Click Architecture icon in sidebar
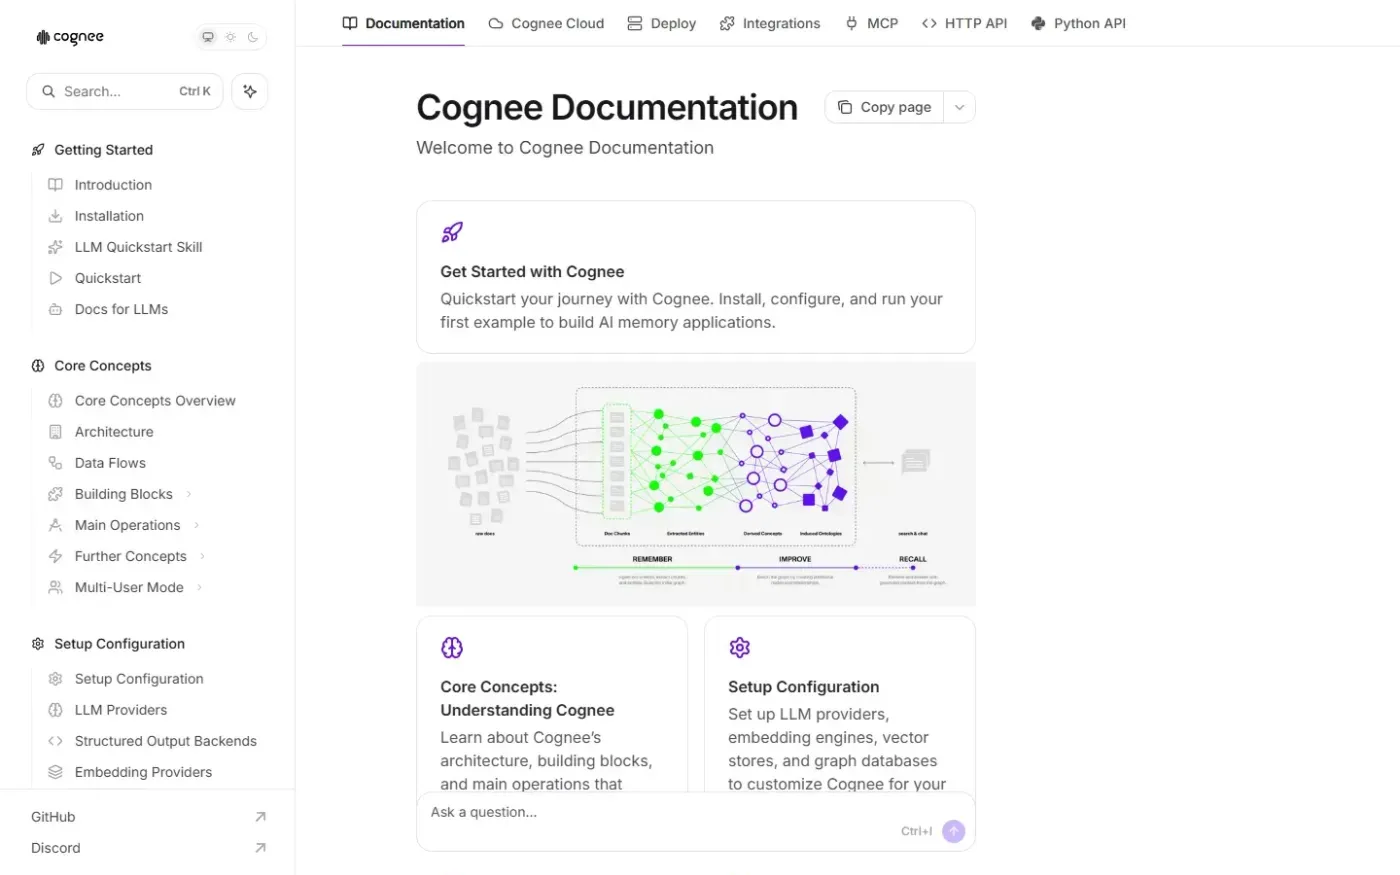This screenshot has width=1400, height=875. point(56,432)
